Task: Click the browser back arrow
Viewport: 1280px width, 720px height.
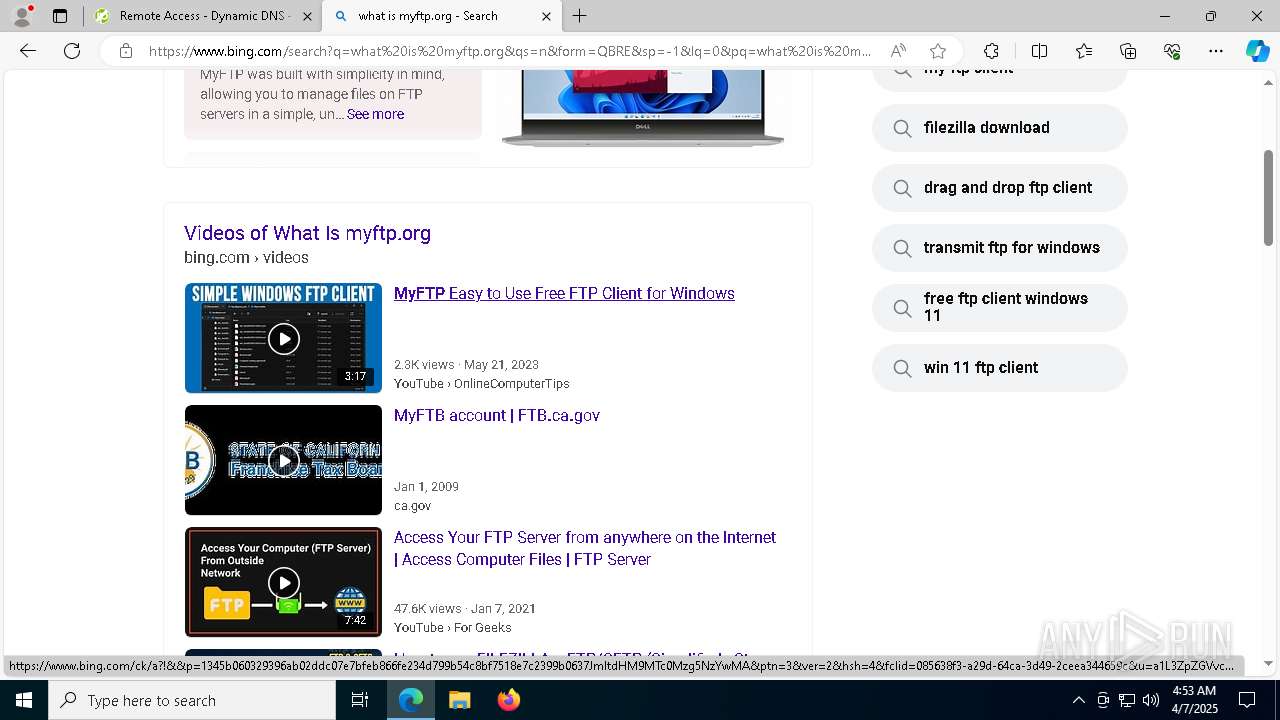Action: (28, 51)
